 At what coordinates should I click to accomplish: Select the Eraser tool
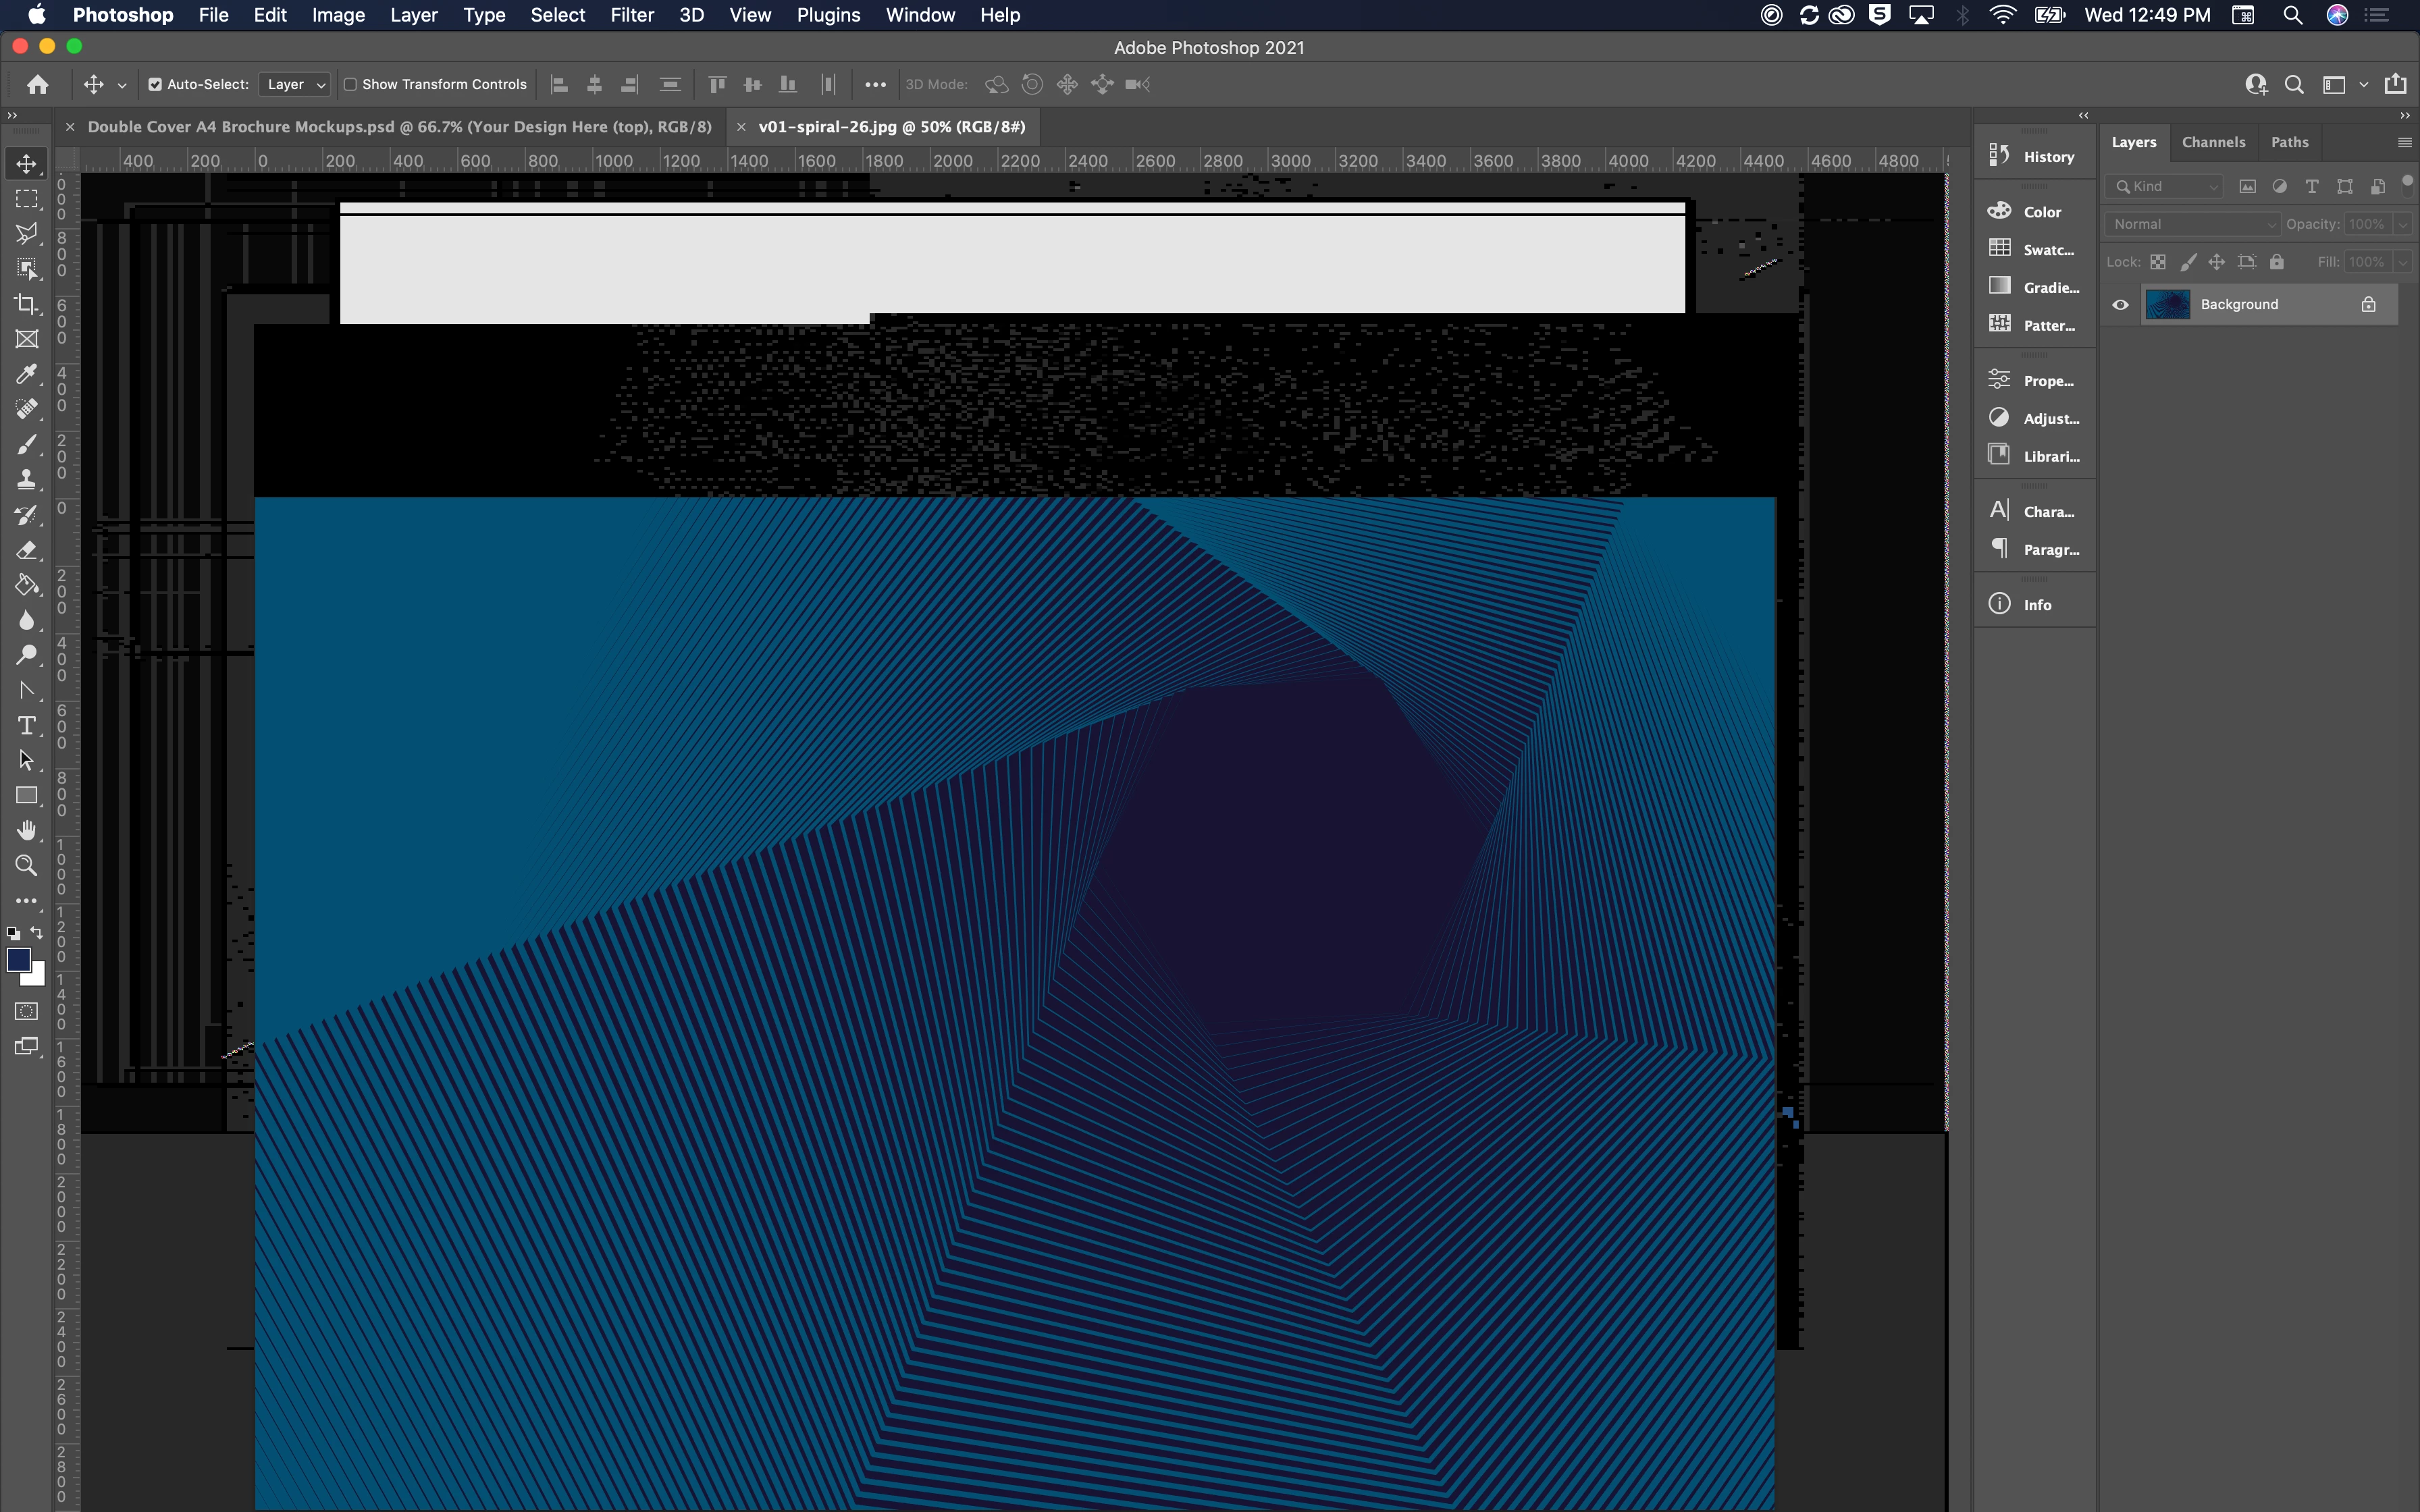point(27,550)
